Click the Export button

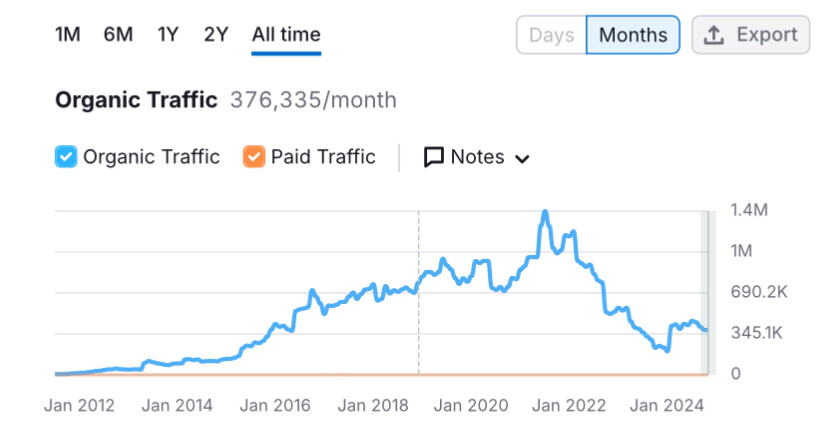[750, 35]
